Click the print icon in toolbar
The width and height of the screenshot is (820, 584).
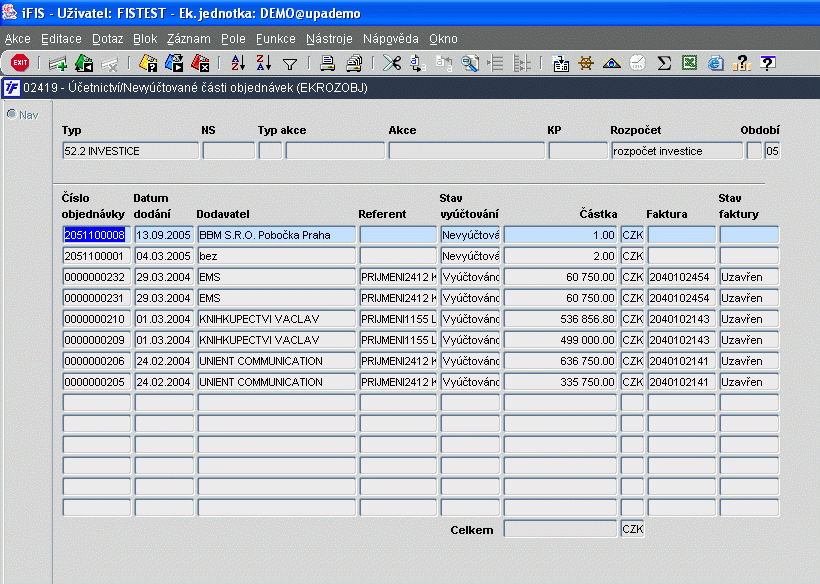pos(327,63)
